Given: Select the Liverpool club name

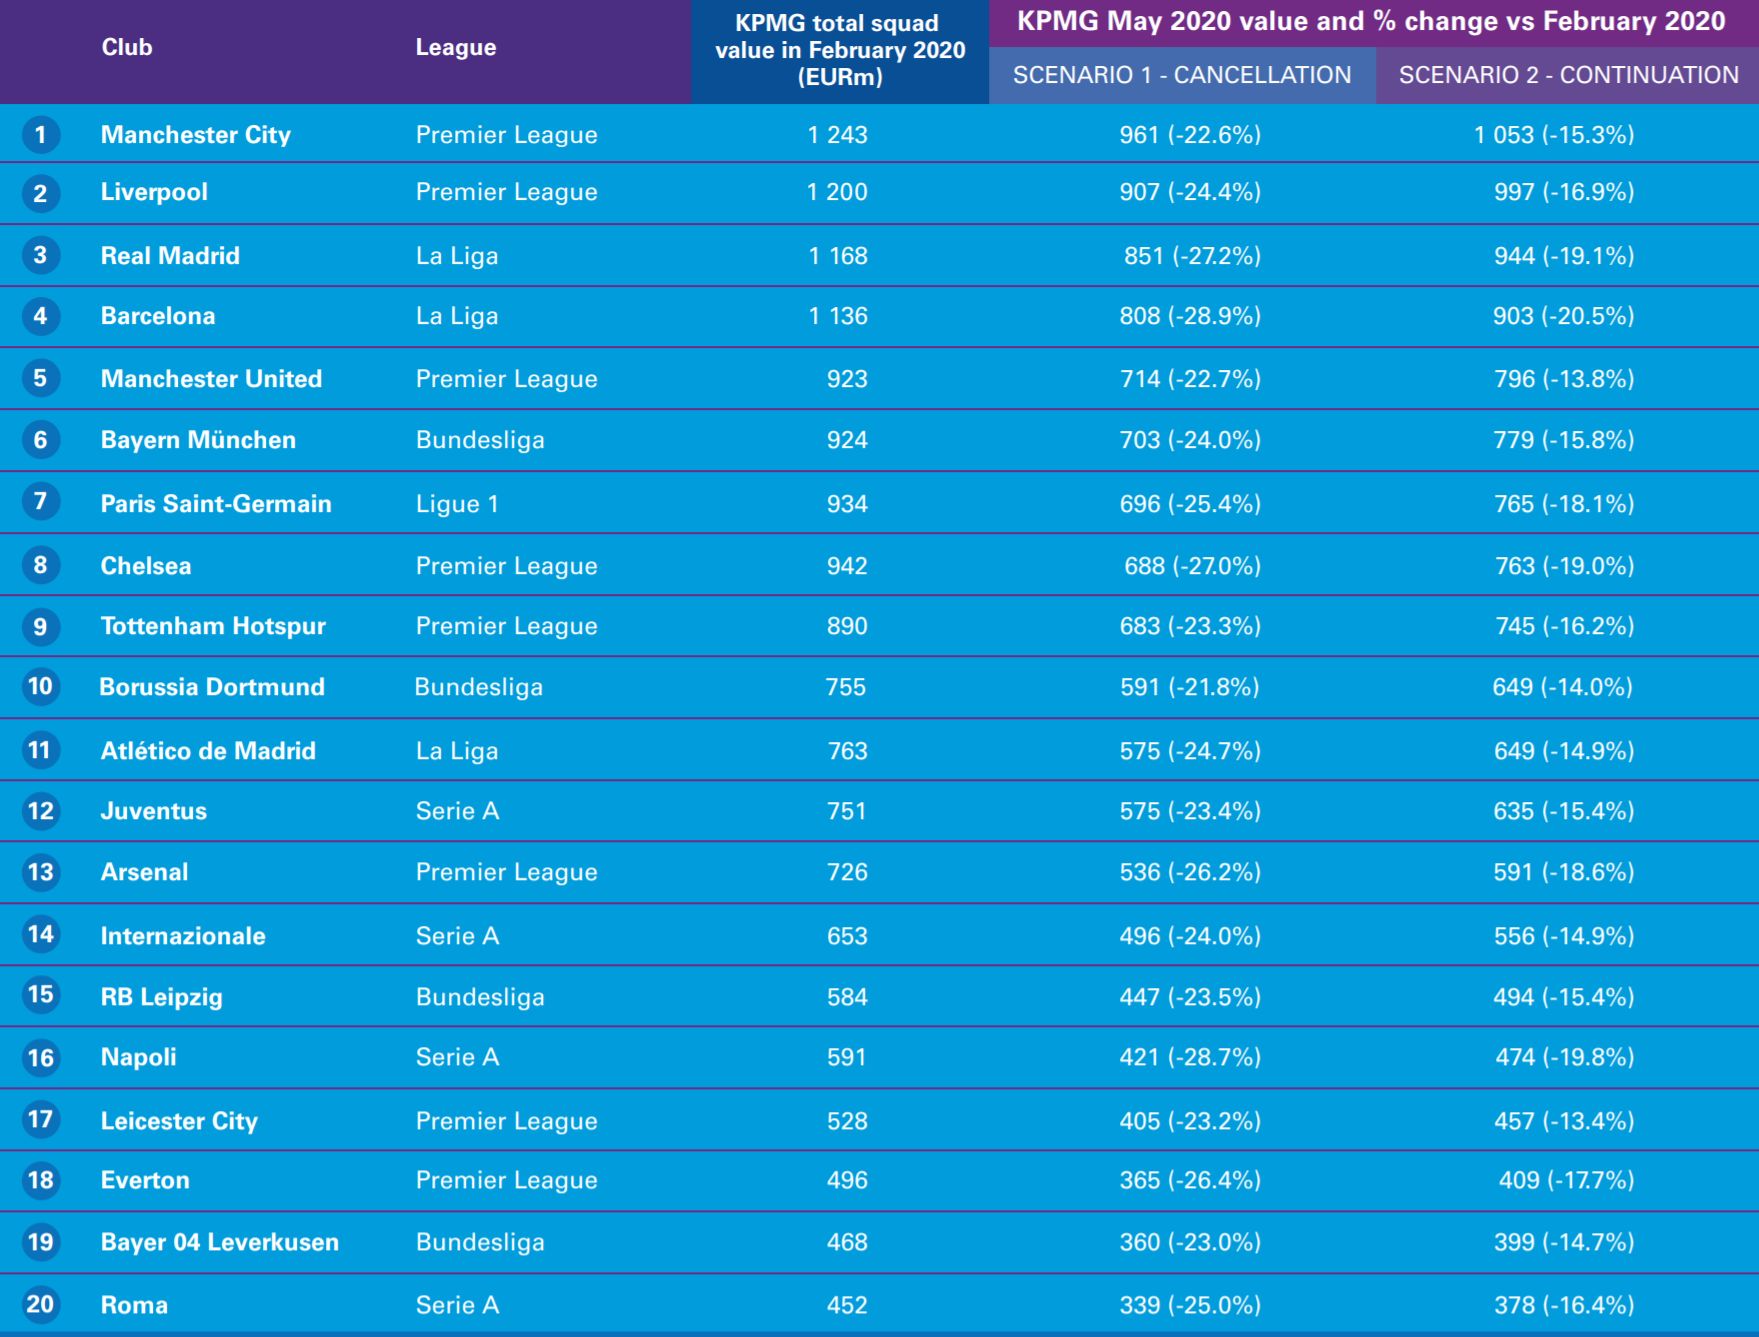Looking at the screenshot, I should (x=154, y=192).
